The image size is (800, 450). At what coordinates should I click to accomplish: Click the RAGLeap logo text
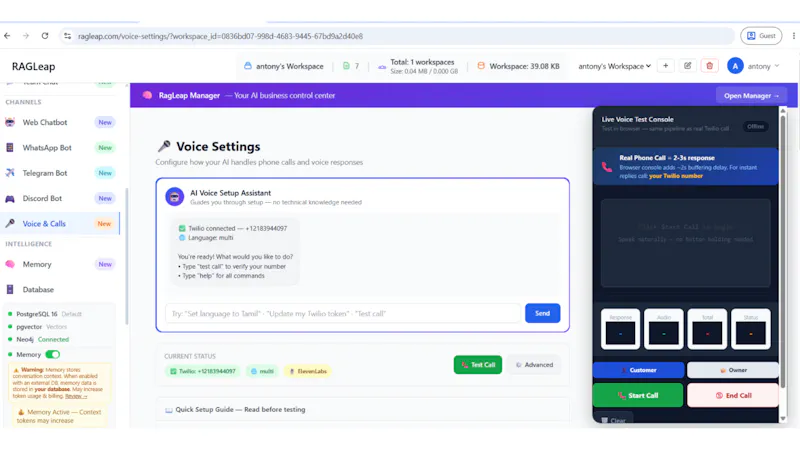tap(34, 66)
